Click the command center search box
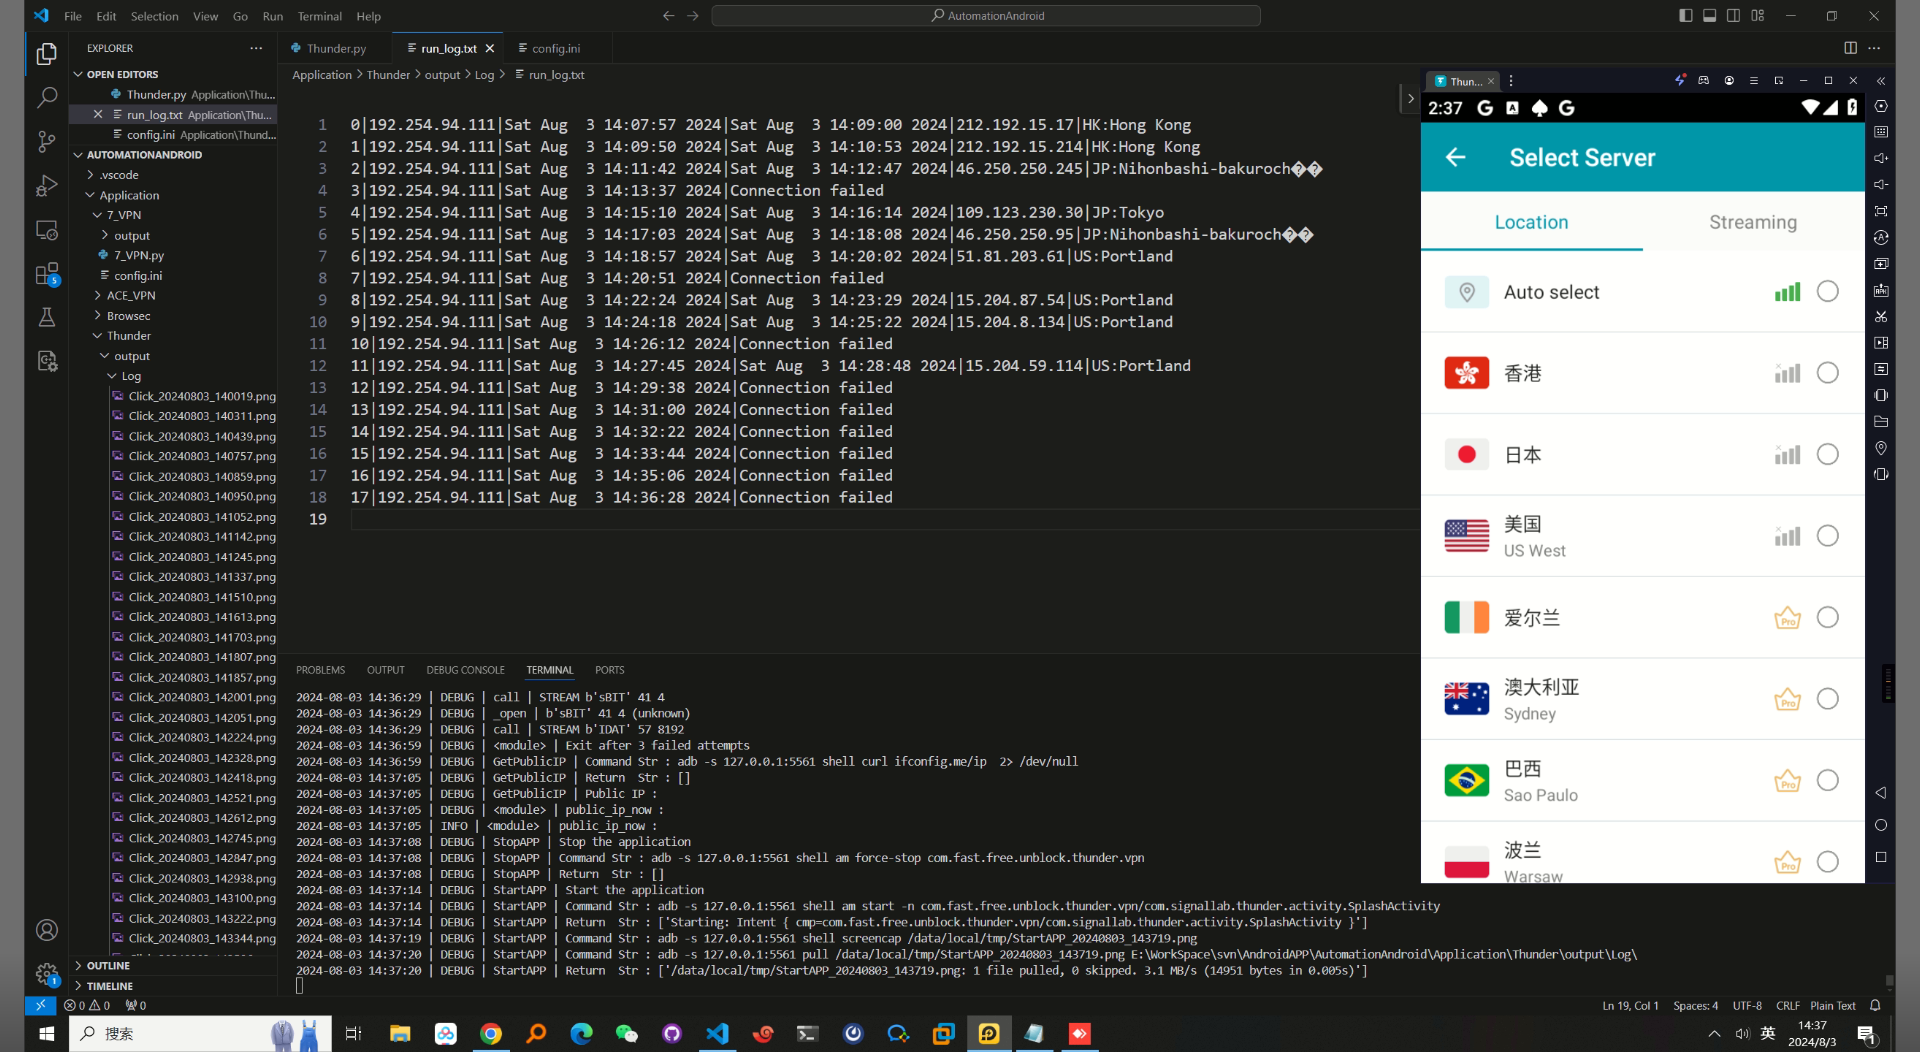This screenshot has width=1920, height=1052. pos(986,16)
